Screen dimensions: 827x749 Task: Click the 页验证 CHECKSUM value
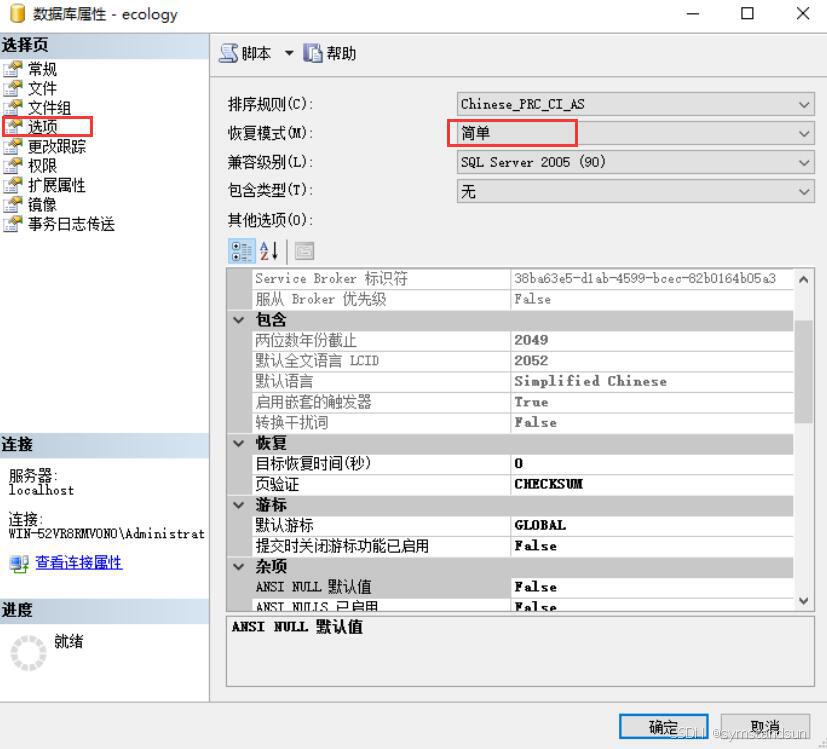pos(652,484)
